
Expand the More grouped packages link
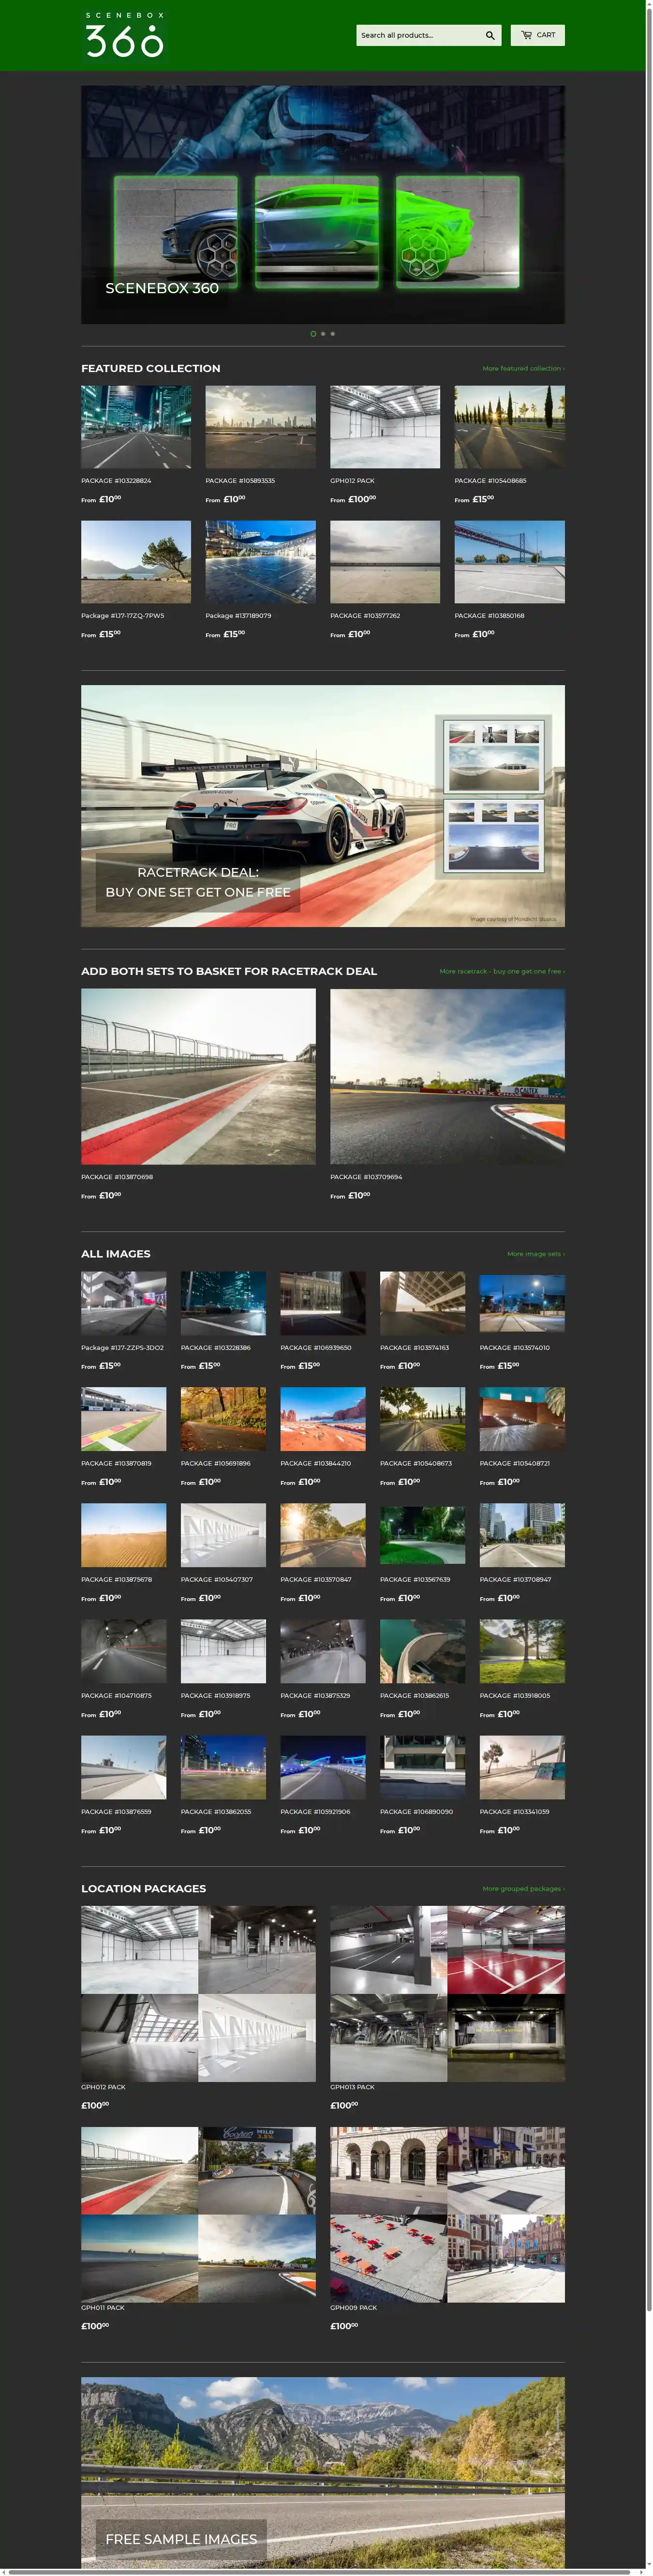click(523, 1889)
